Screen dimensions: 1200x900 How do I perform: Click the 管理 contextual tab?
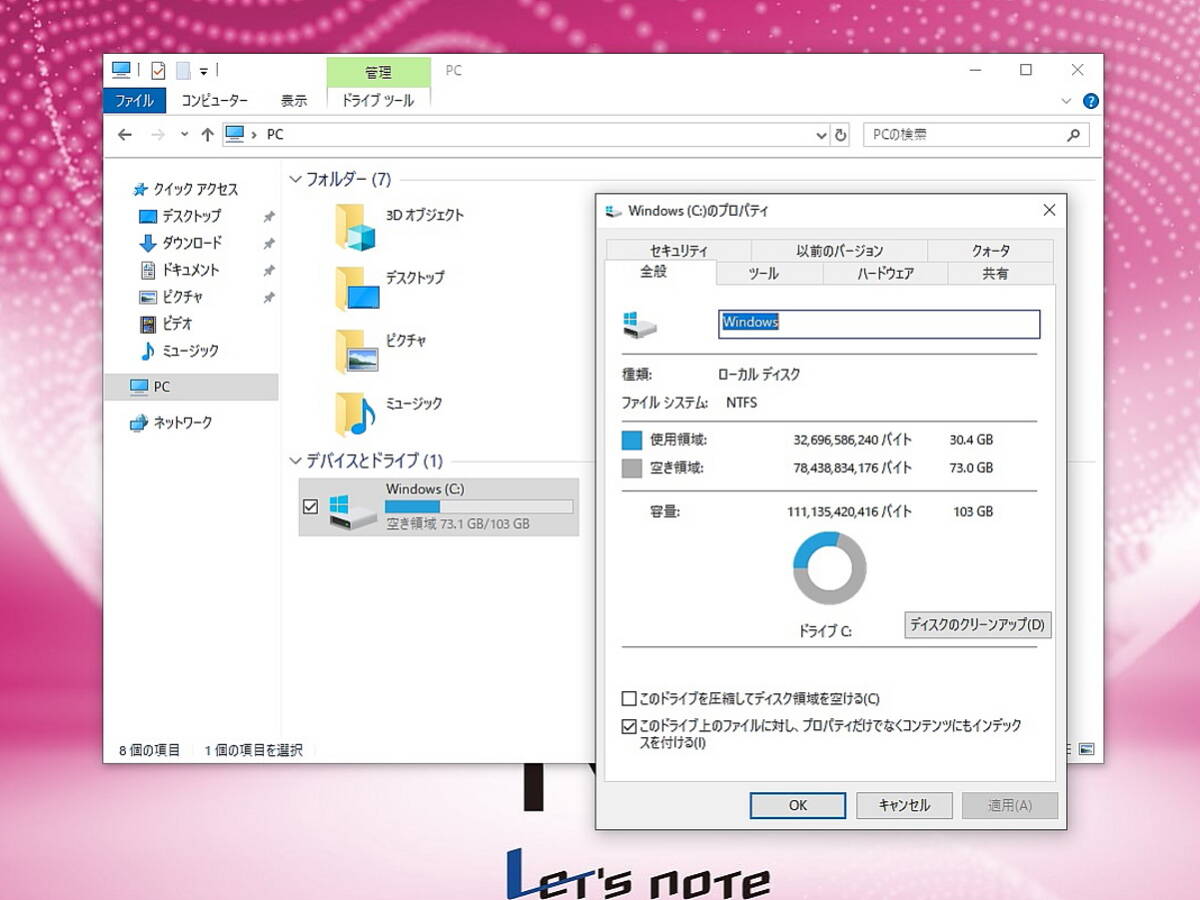coord(378,73)
